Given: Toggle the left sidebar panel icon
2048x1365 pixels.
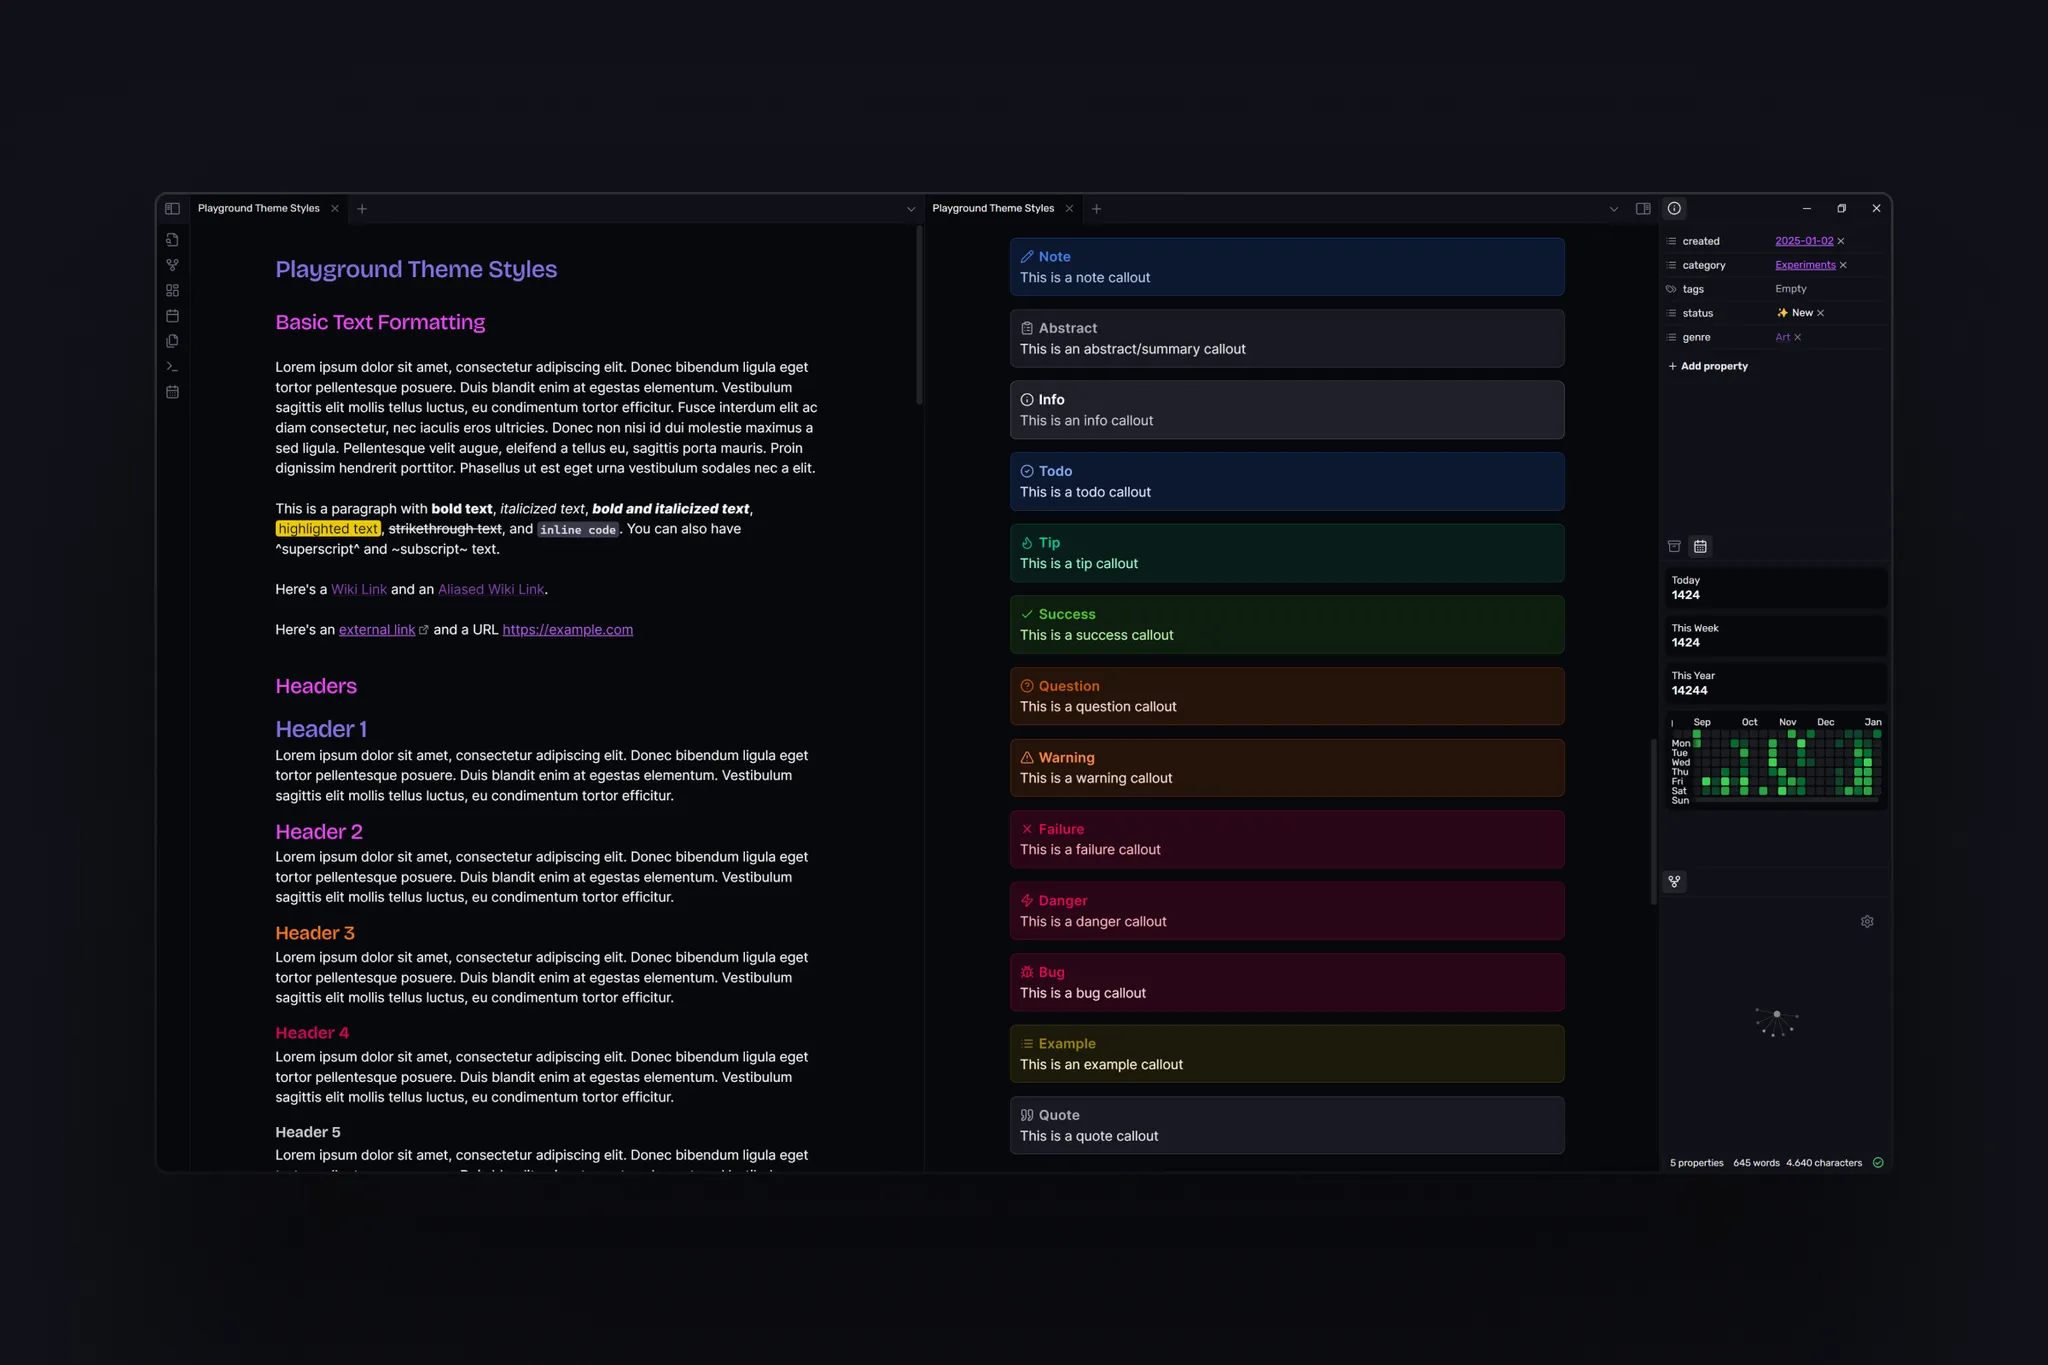Looking at the screenshot, I should [x=172, y=209].
